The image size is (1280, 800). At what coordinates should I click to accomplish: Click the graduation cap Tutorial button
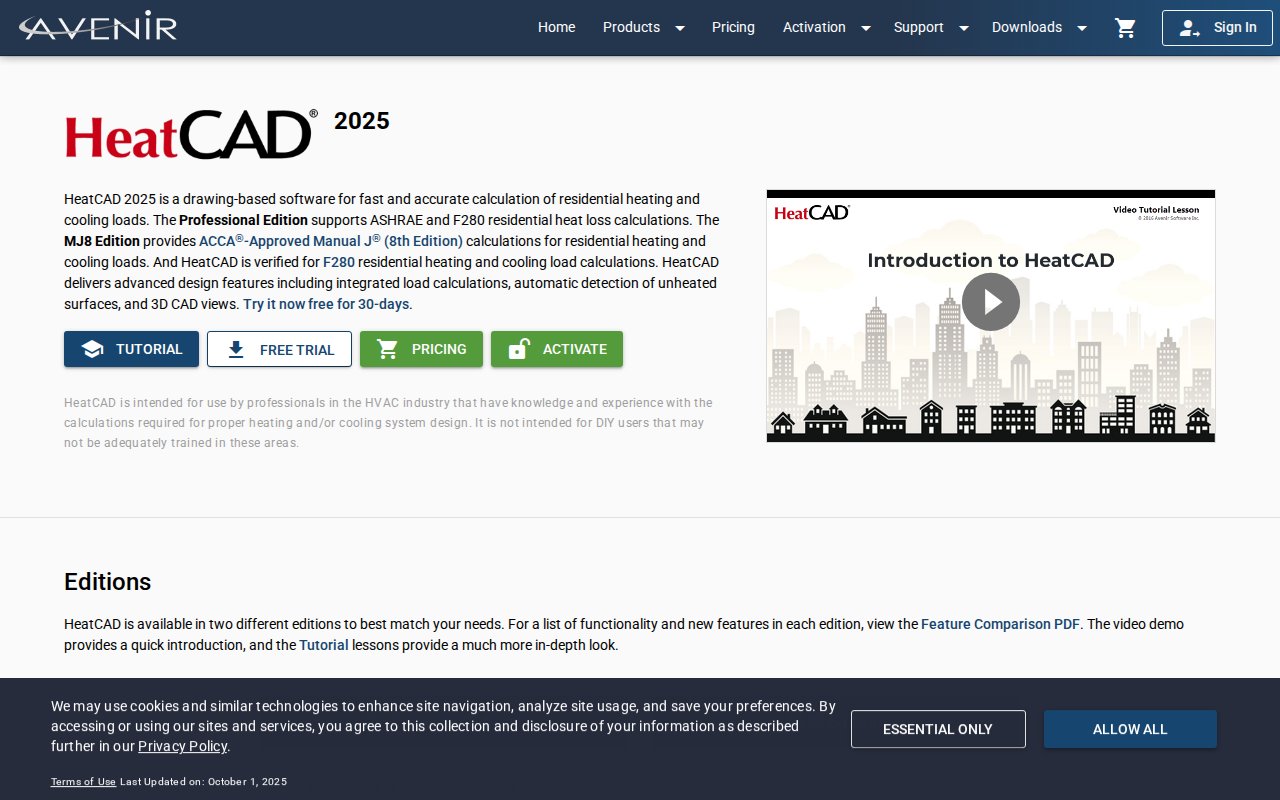click(x=131, y=349)
